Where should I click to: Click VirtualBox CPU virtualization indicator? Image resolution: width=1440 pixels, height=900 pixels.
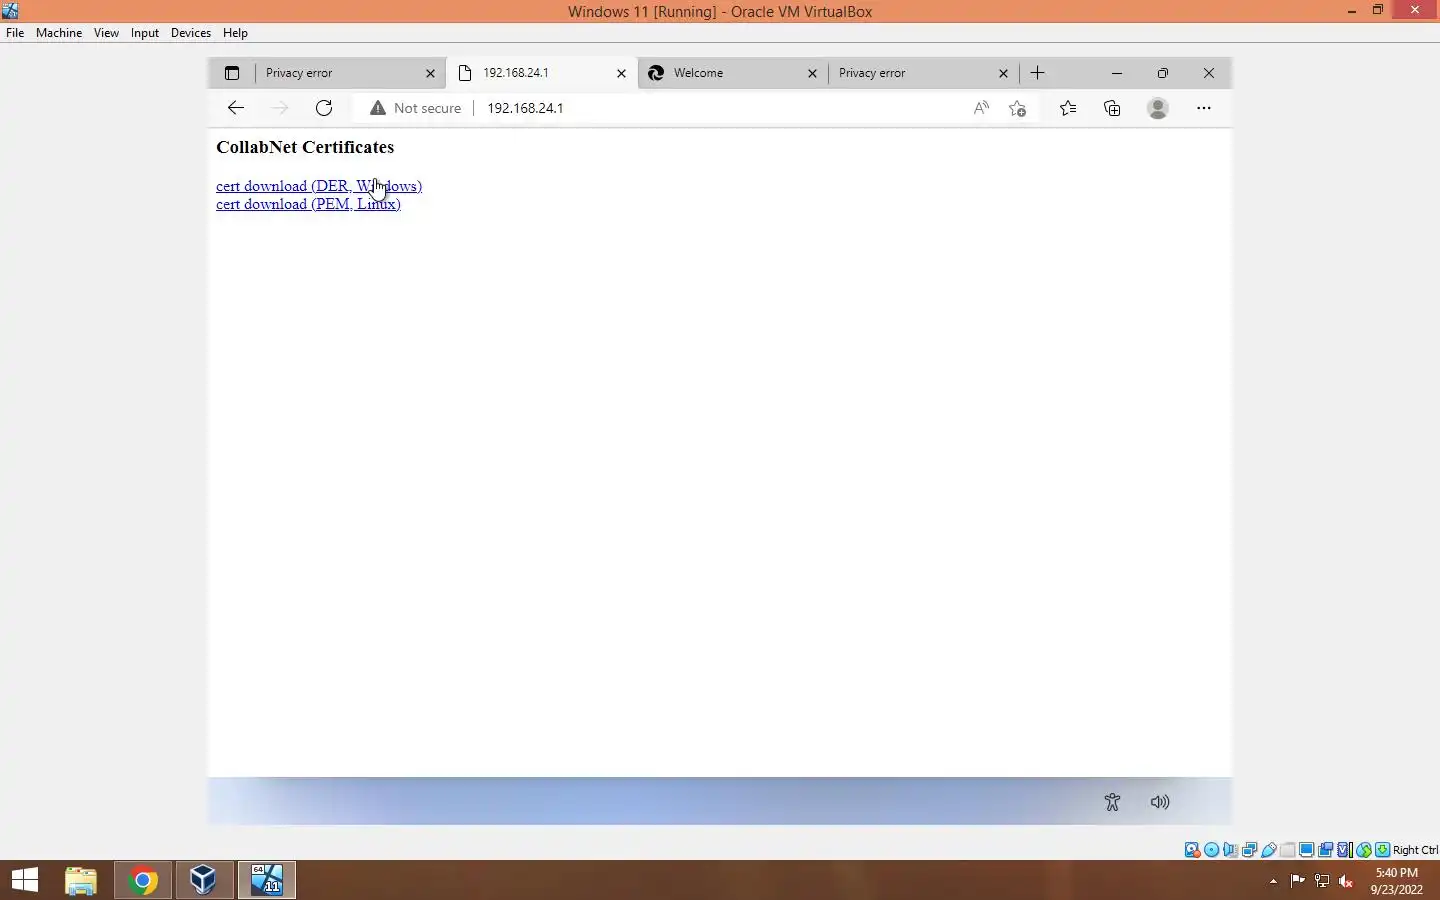(1344, 850)
